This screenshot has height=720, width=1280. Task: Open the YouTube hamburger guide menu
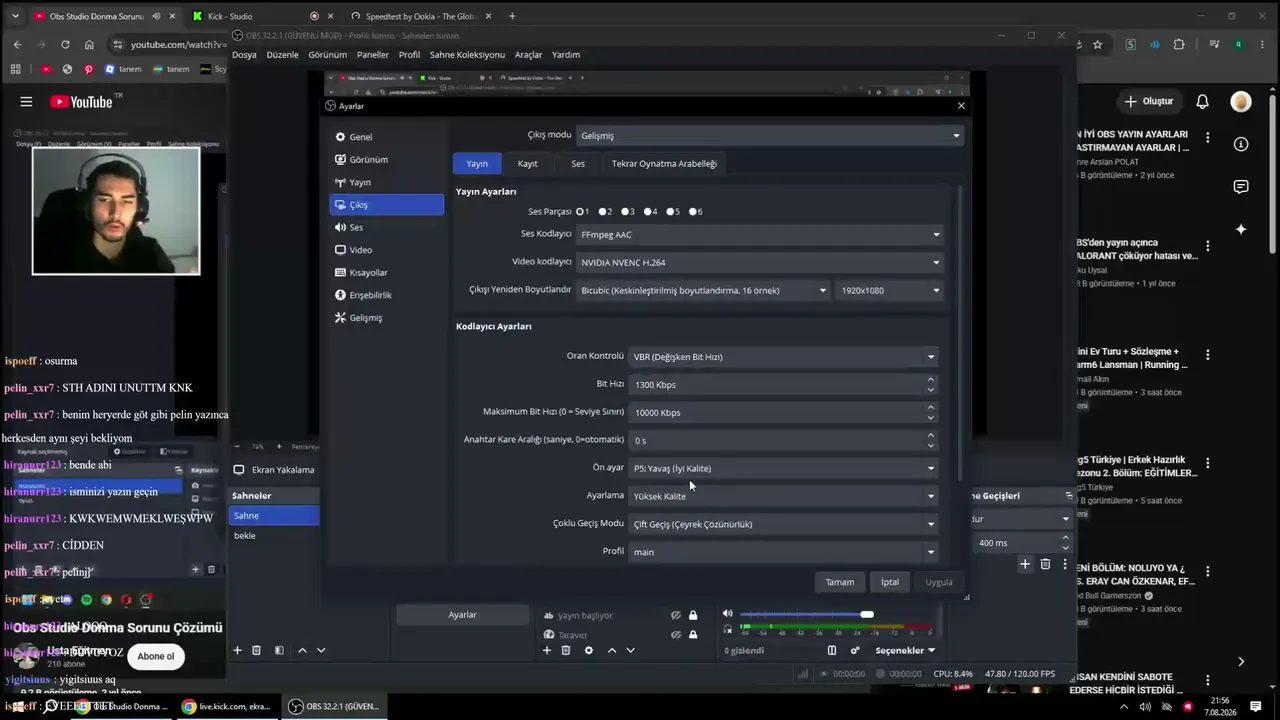click(26, 101)
